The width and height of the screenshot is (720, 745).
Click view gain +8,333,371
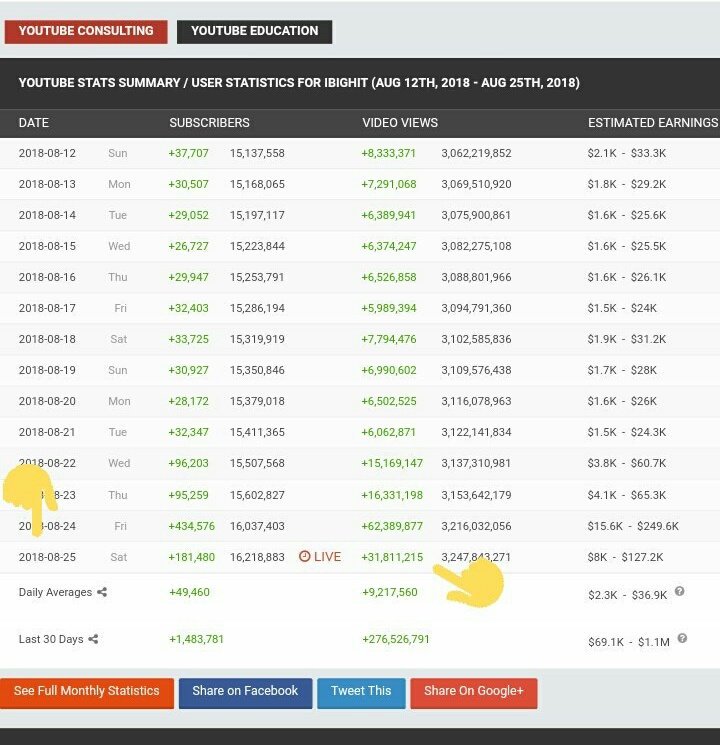pos(388,153)
